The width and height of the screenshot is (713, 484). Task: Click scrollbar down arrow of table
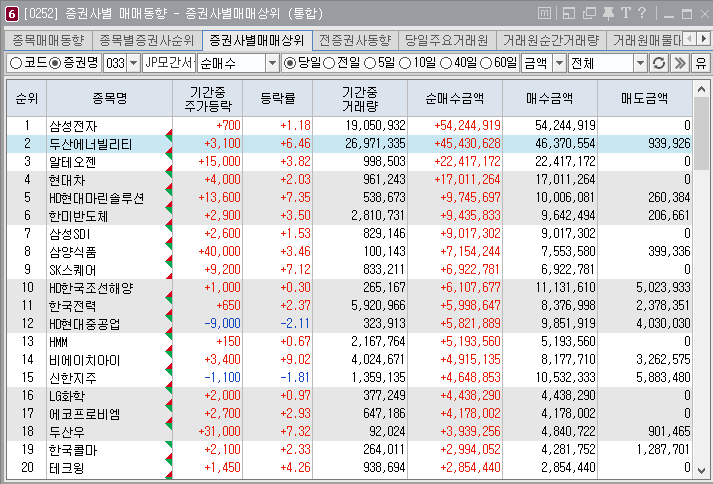(x=701, y=470)
